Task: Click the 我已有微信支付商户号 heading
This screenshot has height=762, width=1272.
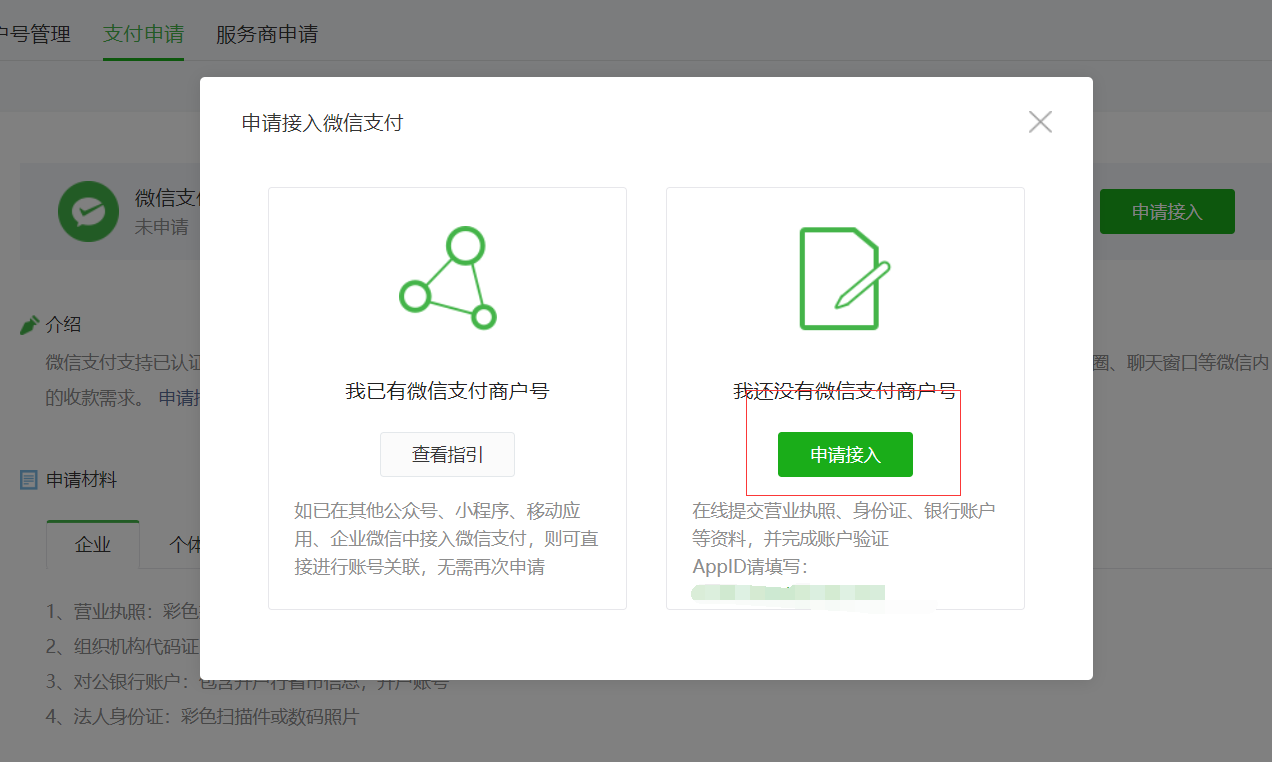Action: click(x=447, y=391)
